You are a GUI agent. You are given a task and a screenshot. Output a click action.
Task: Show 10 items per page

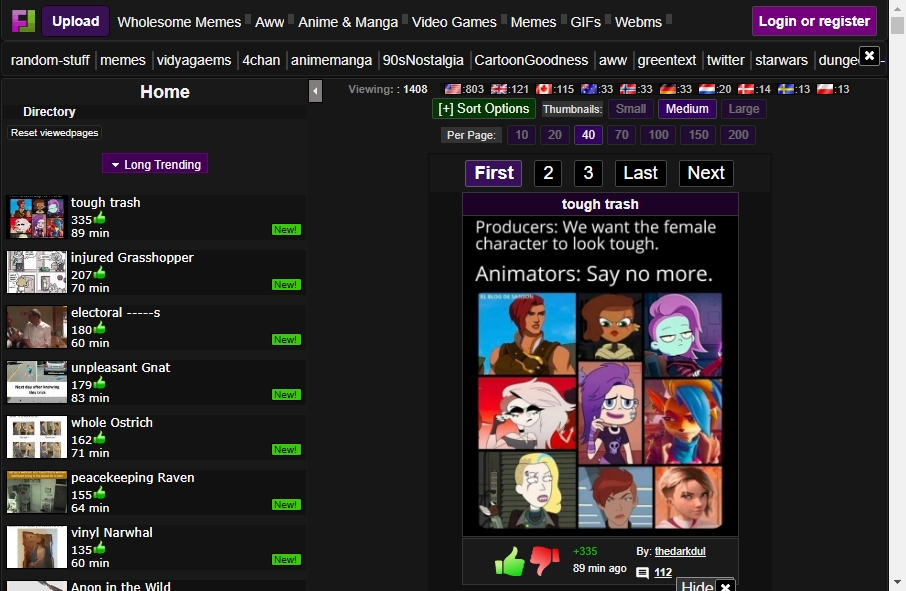tap(522, 135)
